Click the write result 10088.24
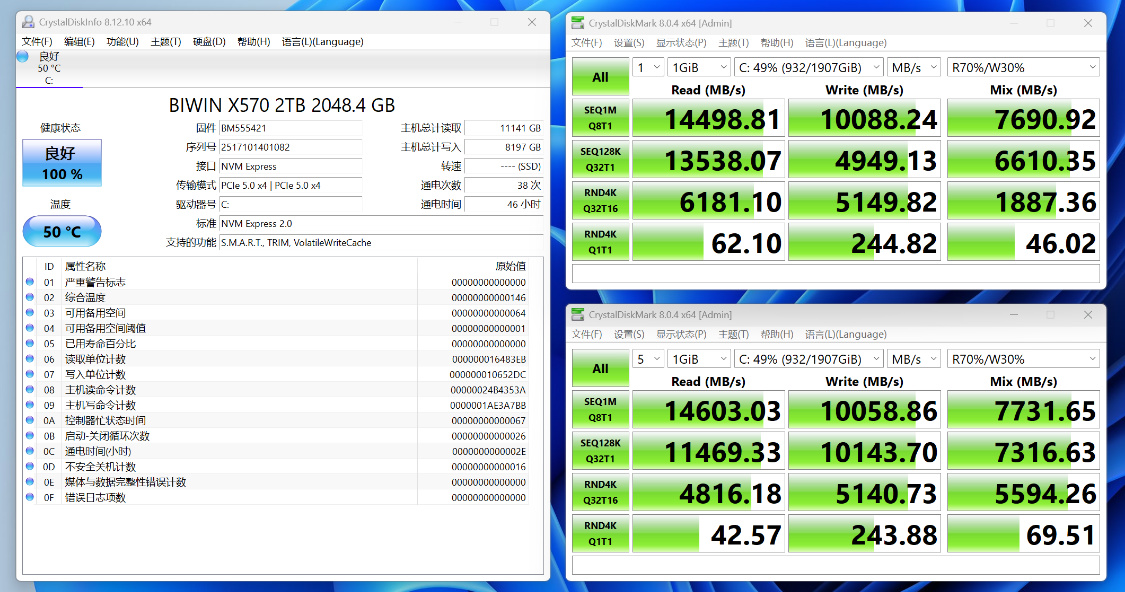The image size is (1125, 592). coord(865,118)
